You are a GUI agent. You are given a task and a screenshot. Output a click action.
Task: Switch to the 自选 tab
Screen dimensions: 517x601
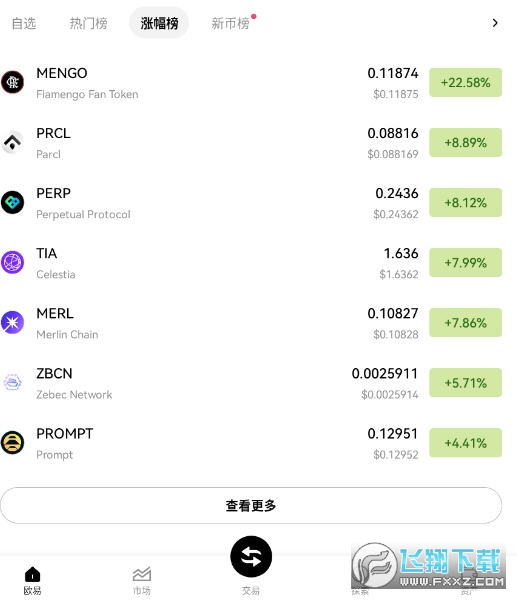coord(24,23)
